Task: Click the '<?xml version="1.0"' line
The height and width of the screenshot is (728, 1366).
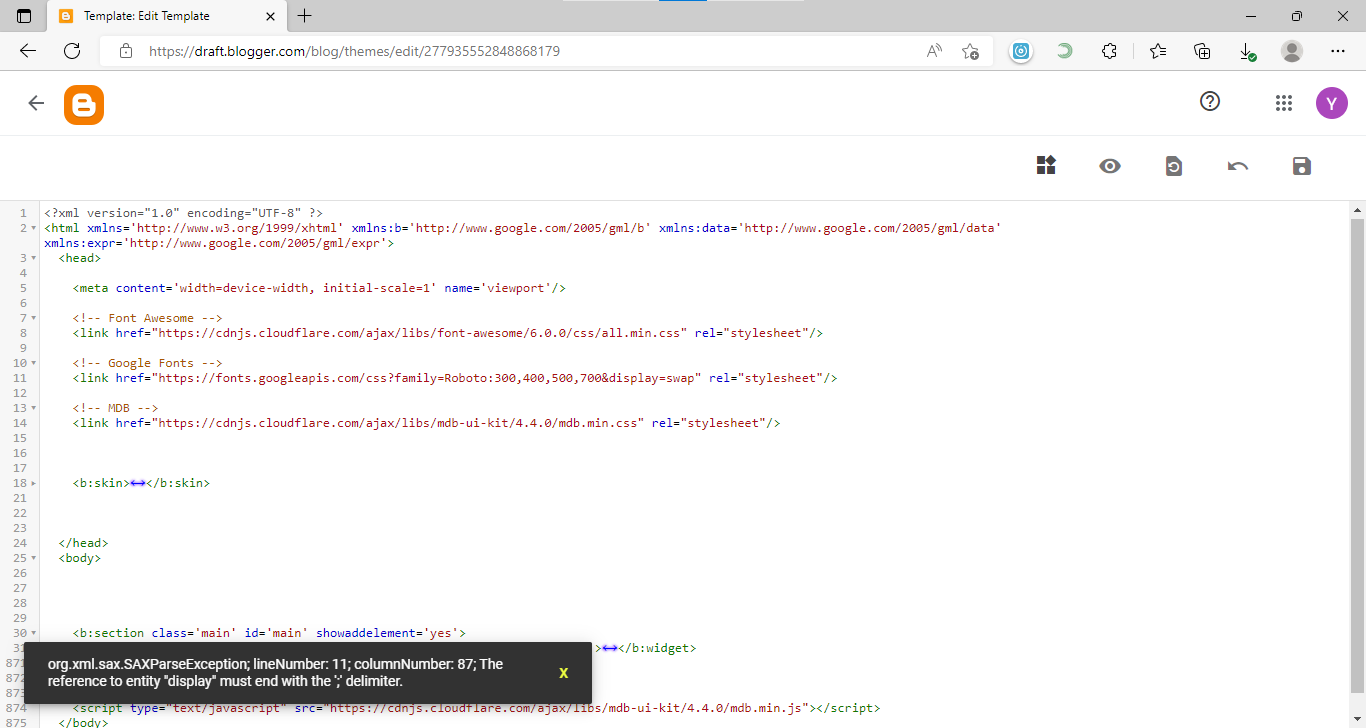Action: pos(183,213)
